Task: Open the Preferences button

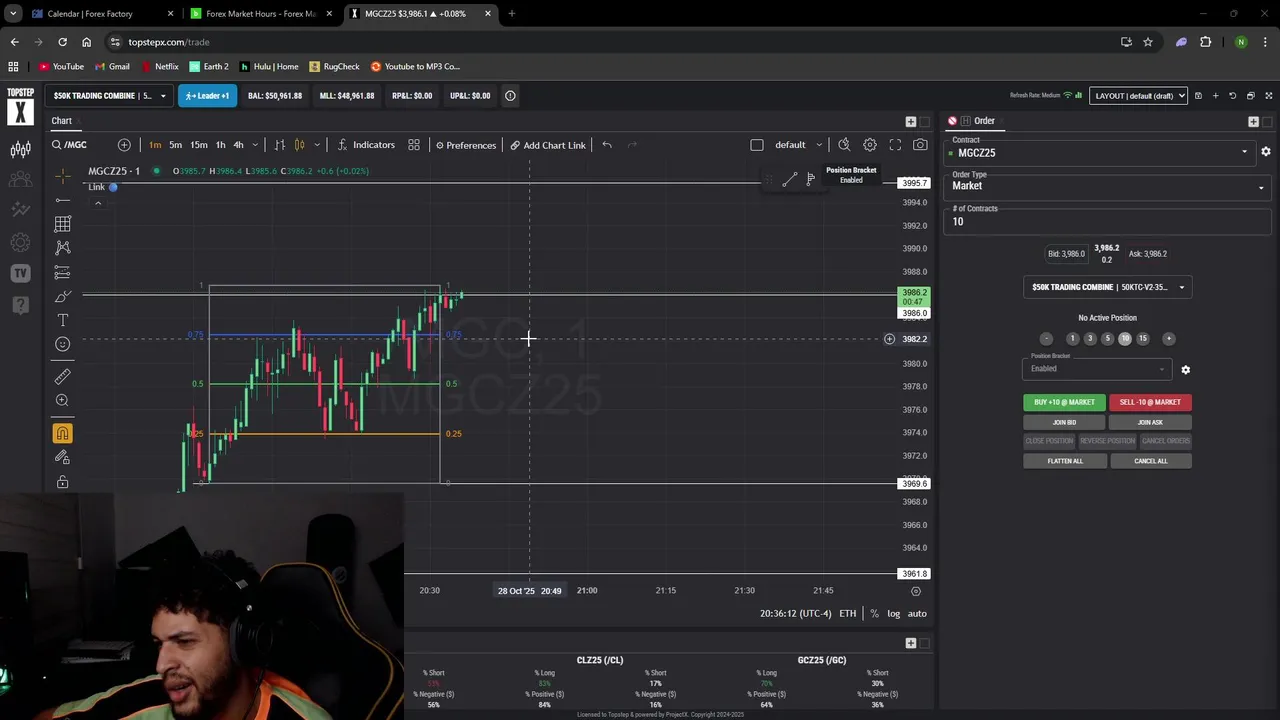Action: coord(466,145)
